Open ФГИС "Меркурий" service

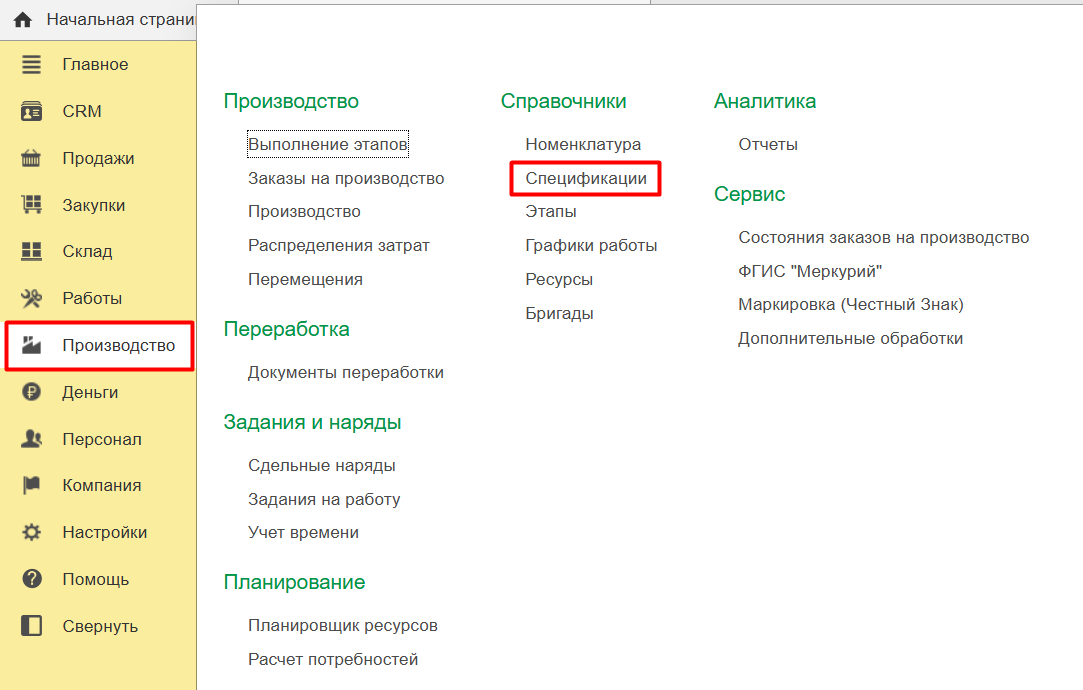(810, 271)
